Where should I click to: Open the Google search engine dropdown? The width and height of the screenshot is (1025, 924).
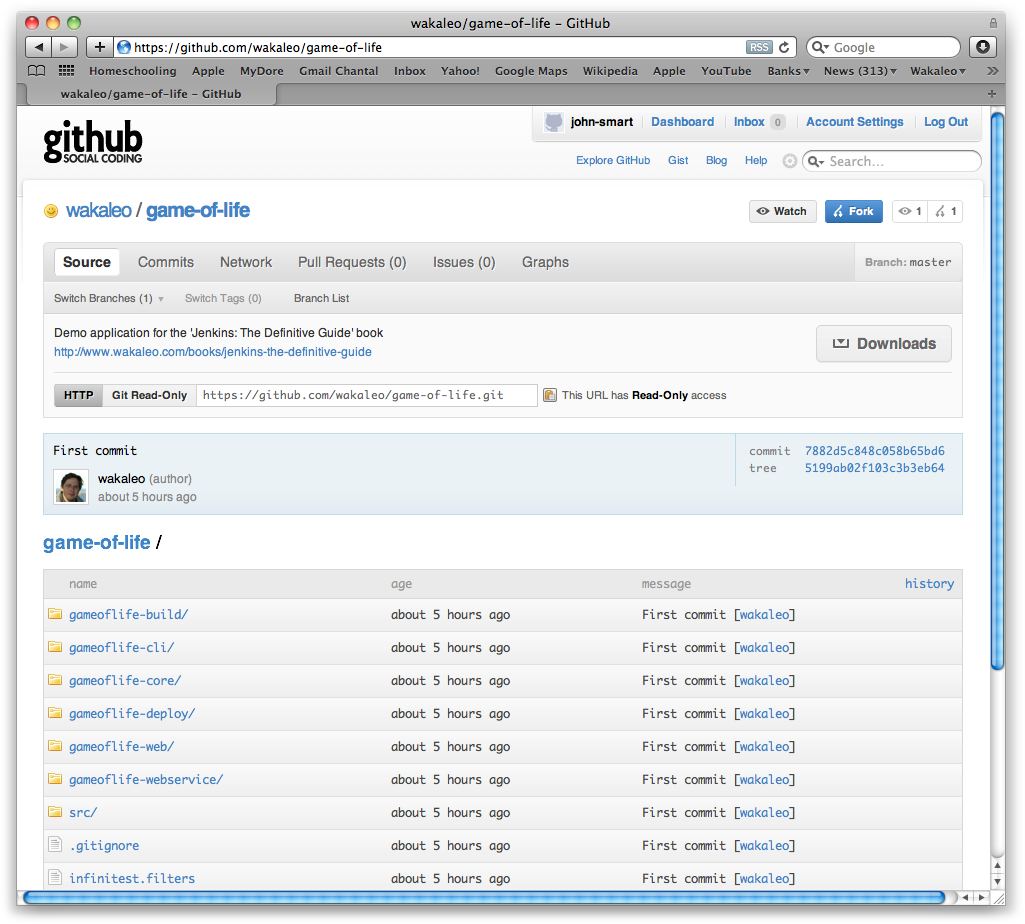[820, 47]
